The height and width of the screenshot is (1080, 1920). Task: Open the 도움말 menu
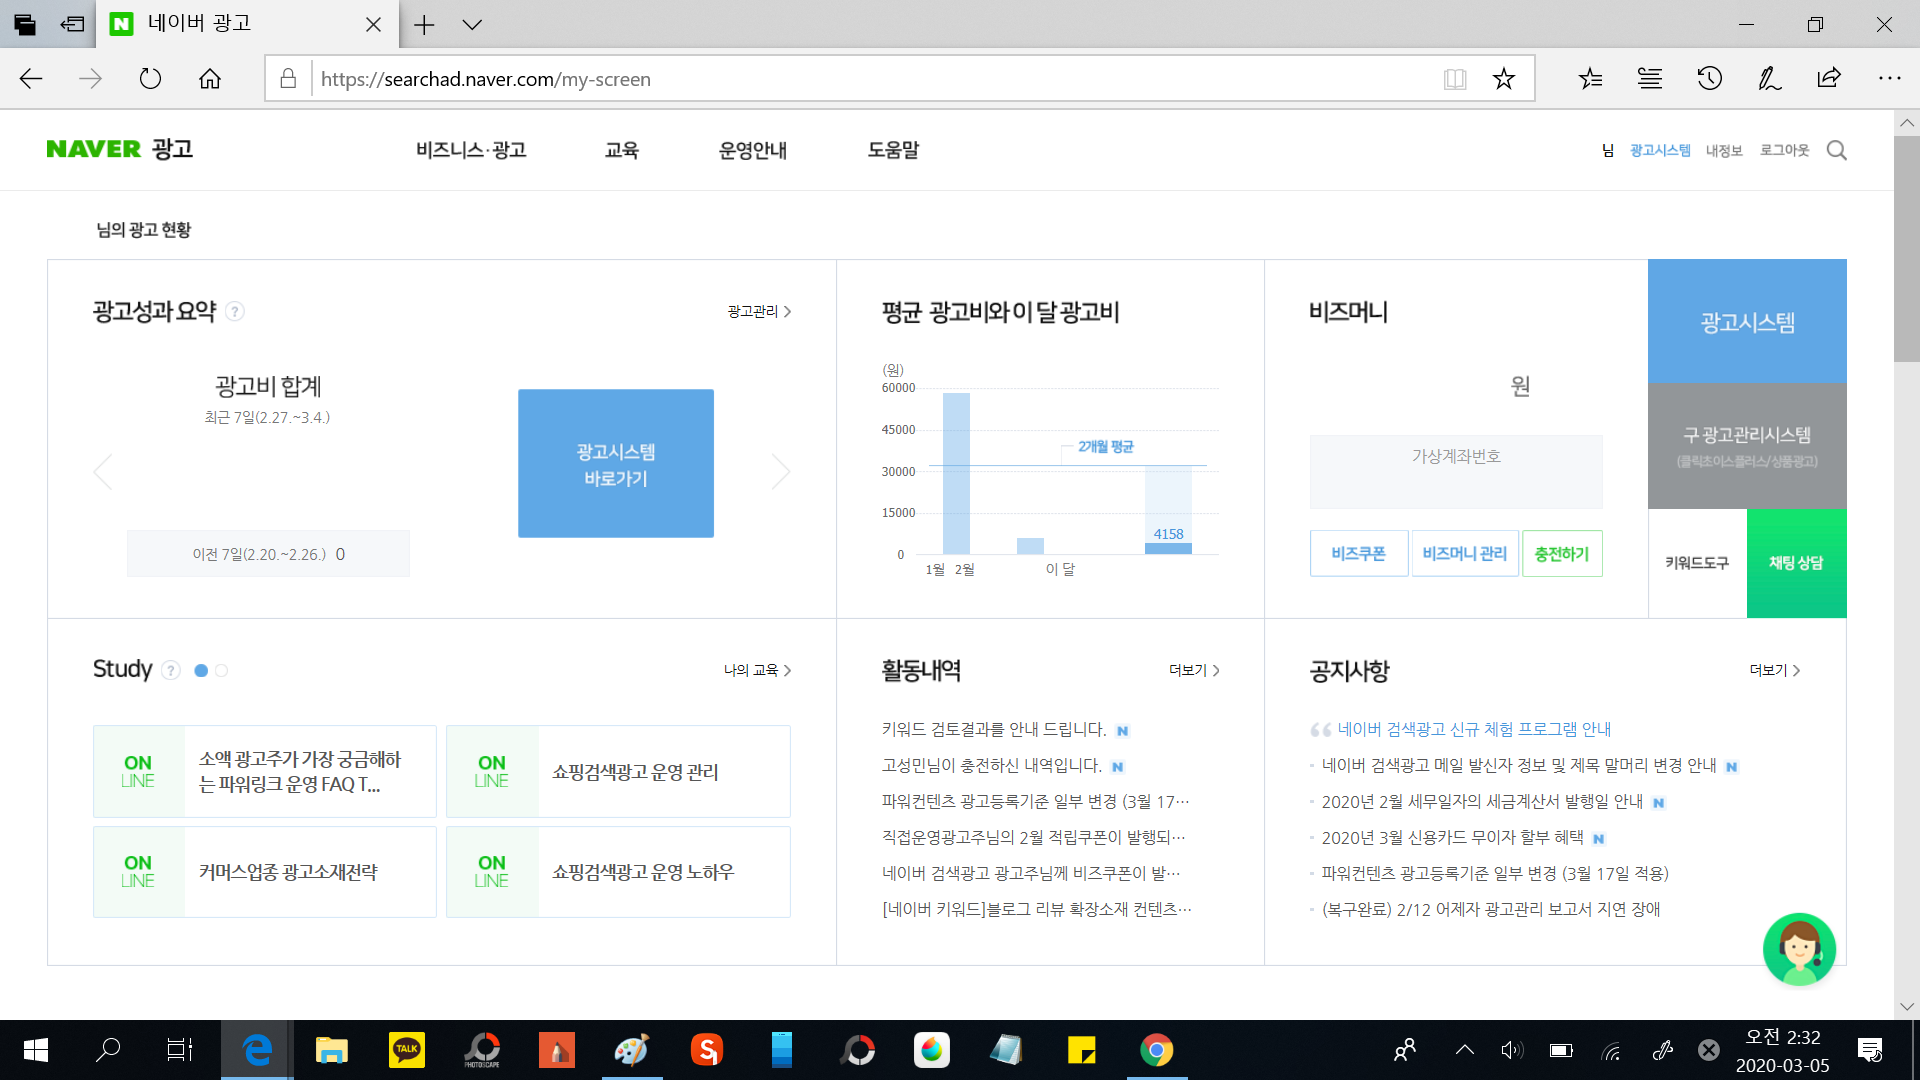893,150
